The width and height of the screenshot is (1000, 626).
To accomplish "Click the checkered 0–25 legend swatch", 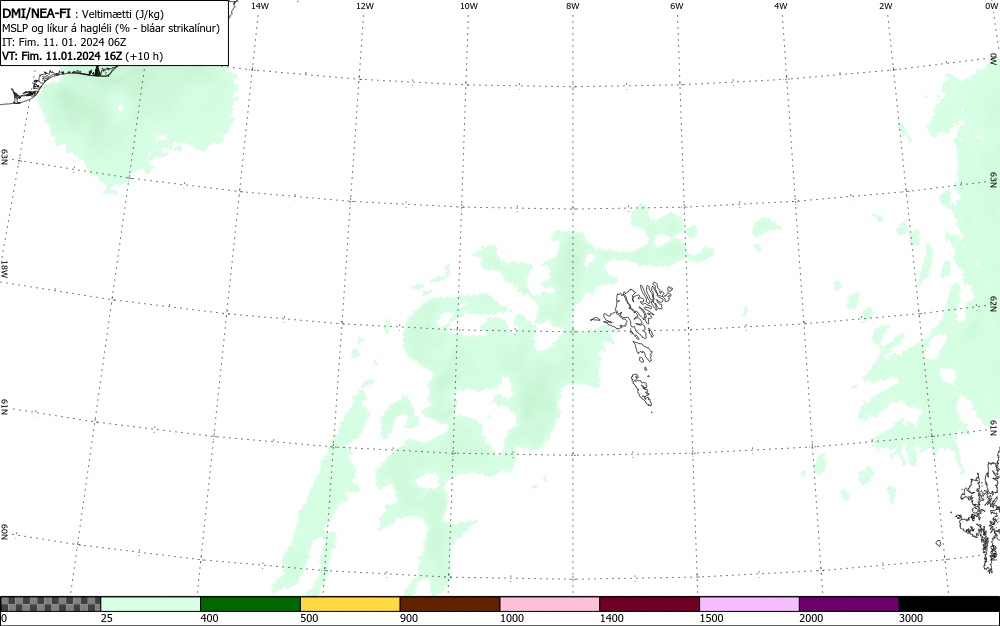I will coord(50,604).
